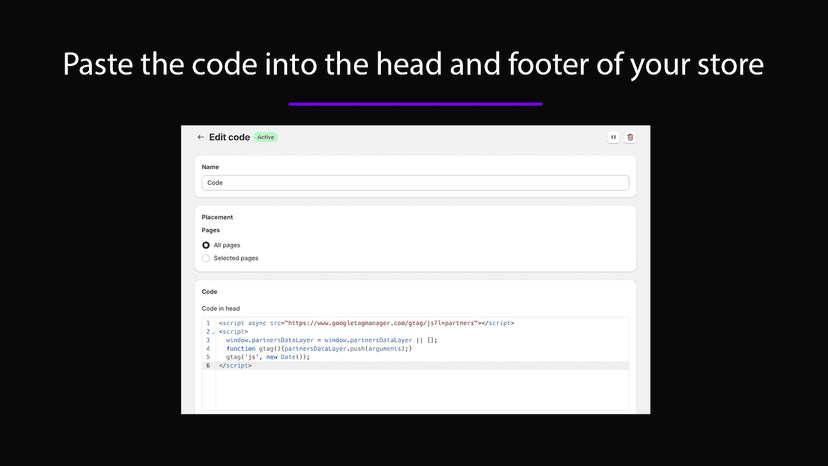Image resolution: width=828 pixels, height=466 pixels.
Task: Click the googletagmanager script tag on line 1
Action: [x=366, y=323]
